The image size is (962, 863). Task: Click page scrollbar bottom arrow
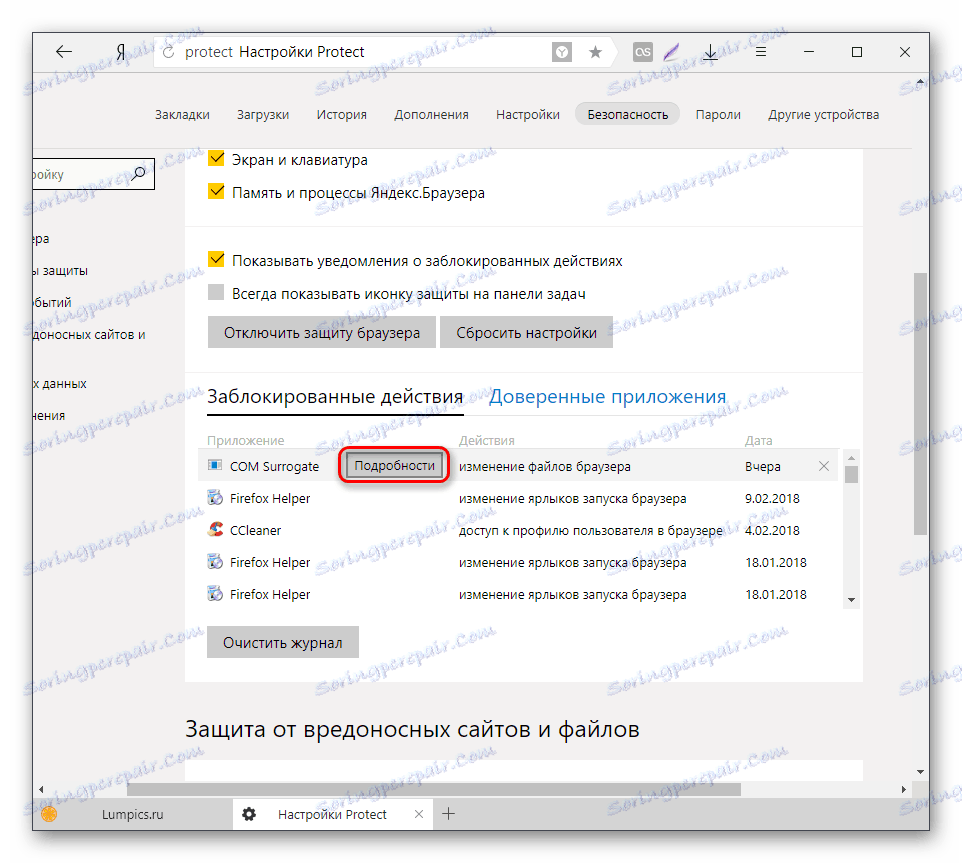[x=920, y=772]
